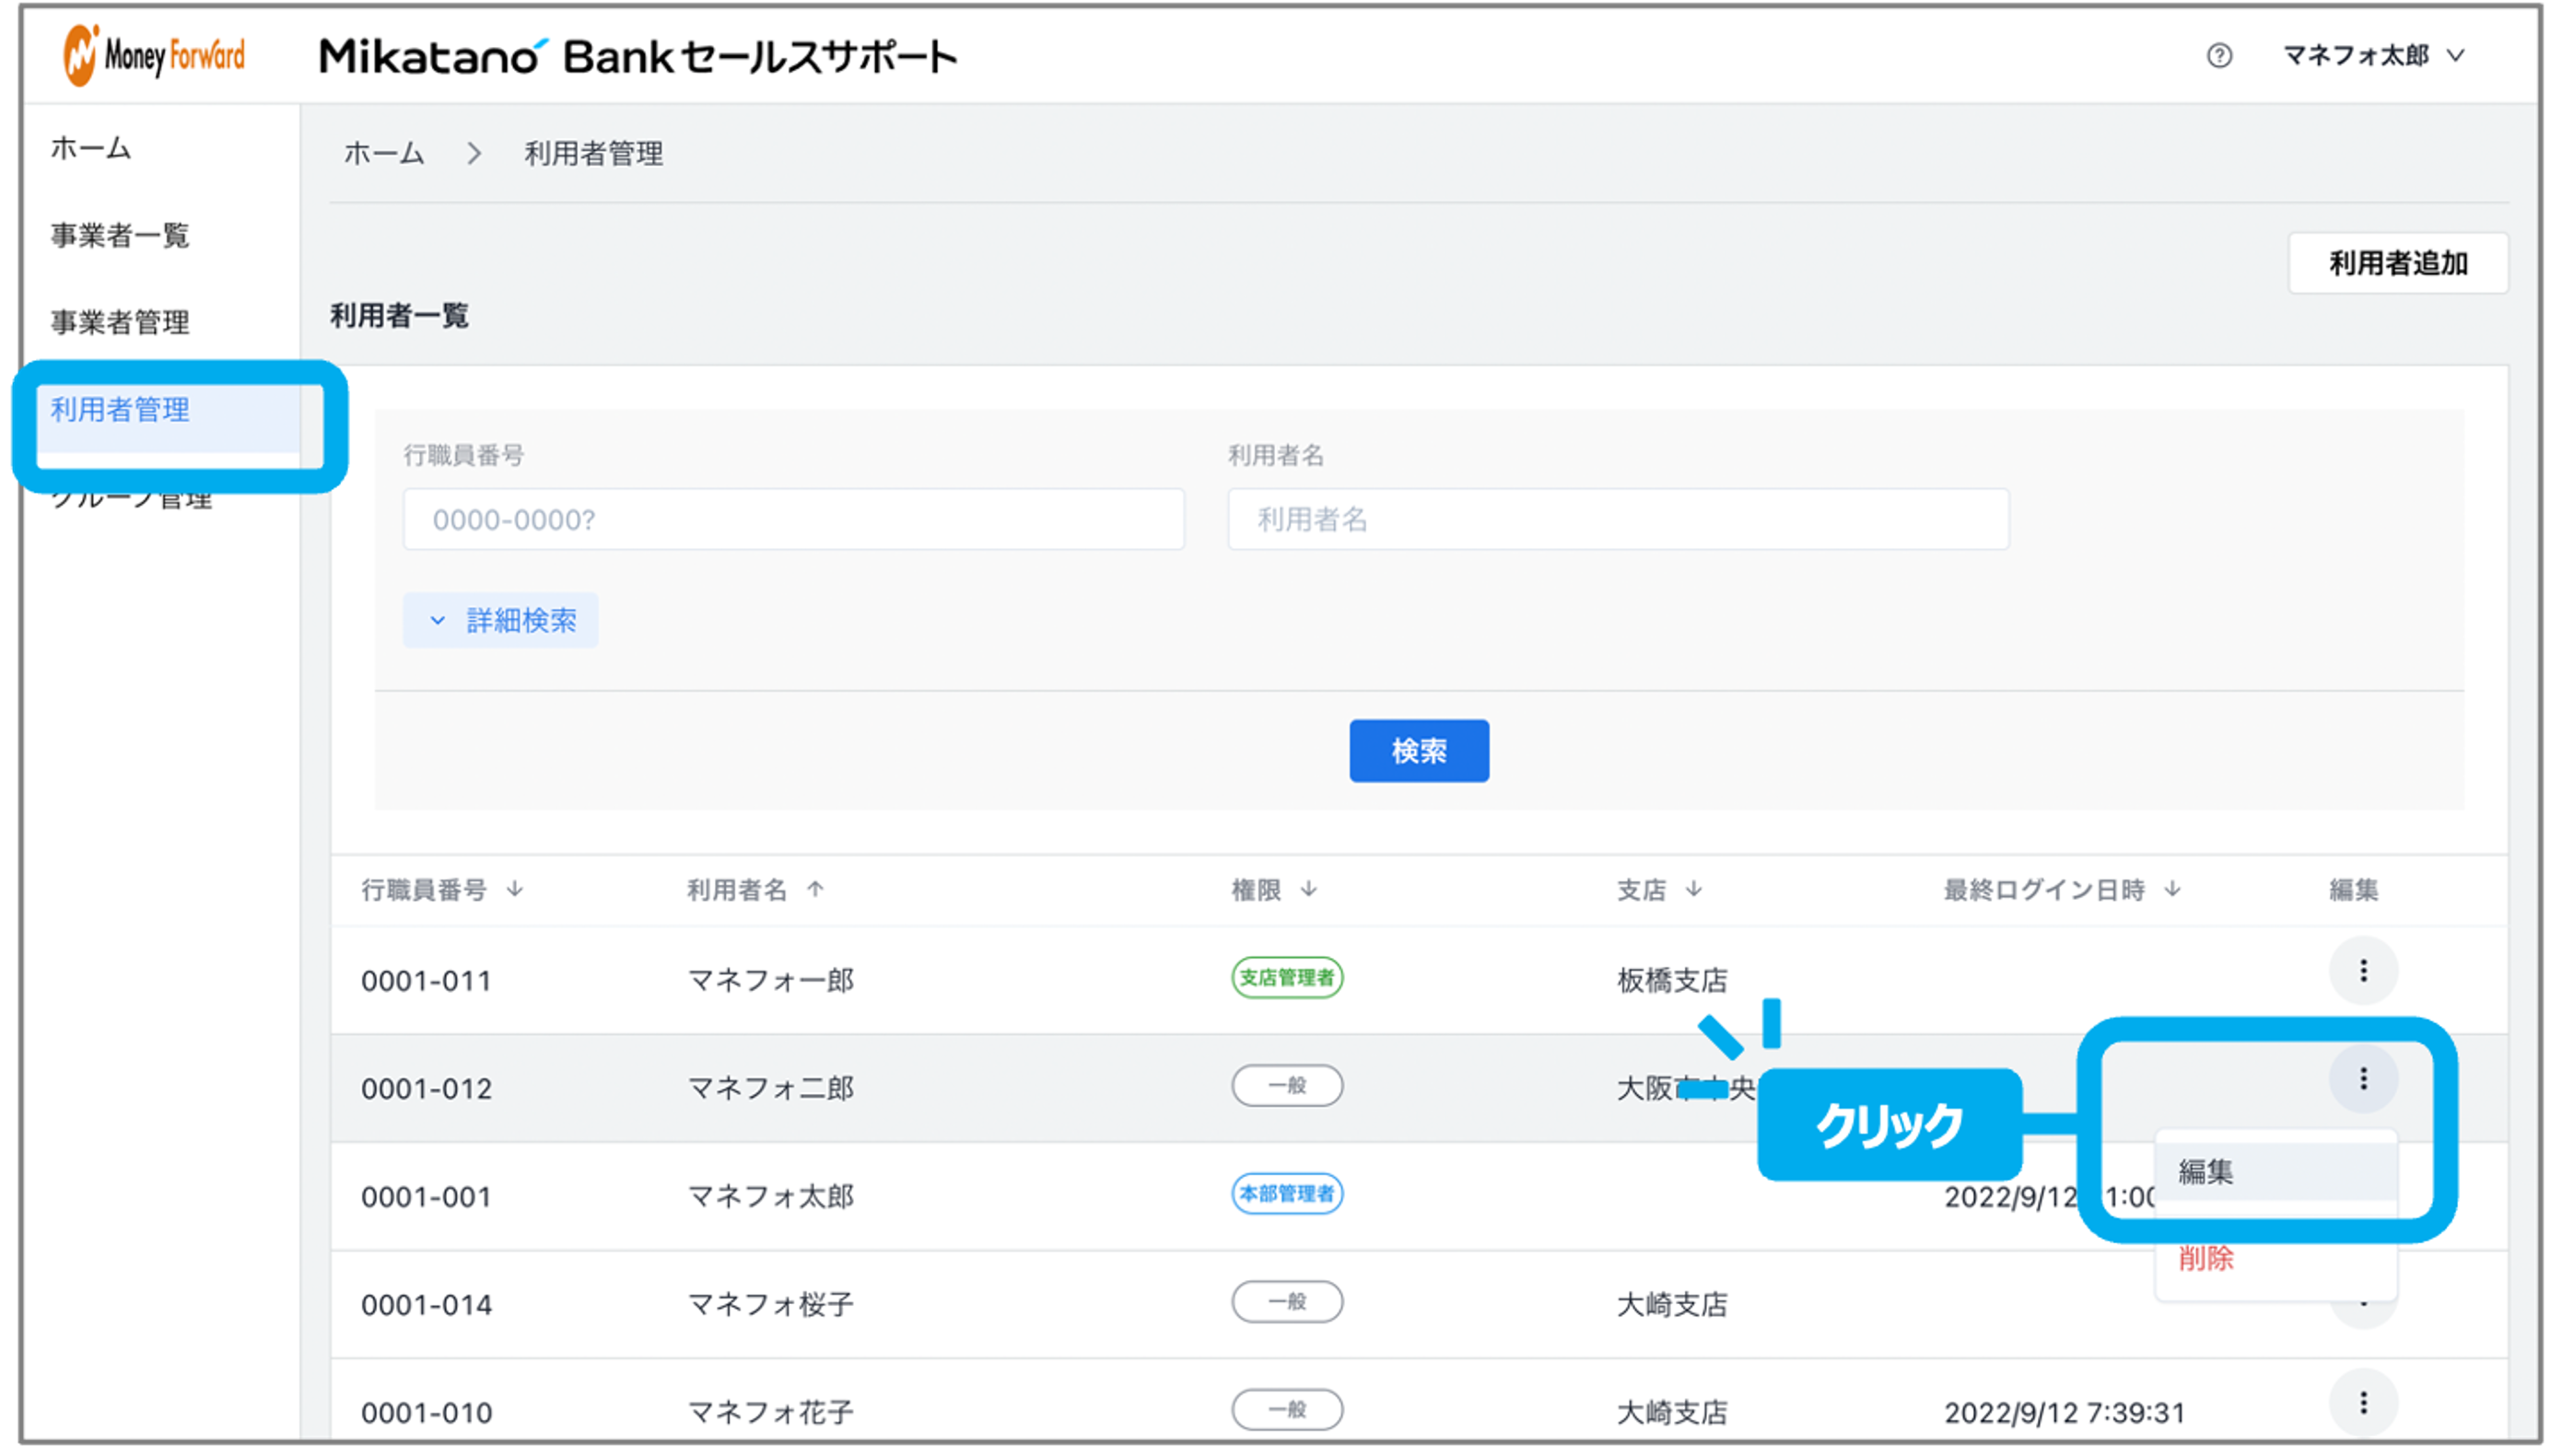2550x1456 pixels.
Task: Click the 一般 badge for マネフォ花子
Action: 1286,1410
